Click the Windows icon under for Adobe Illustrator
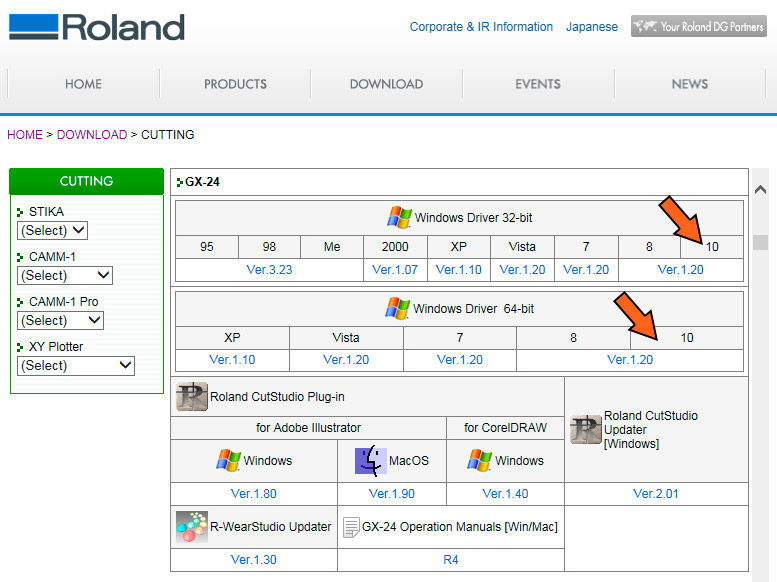The width and height of the screenshot is (777, 582). [229, 460]
